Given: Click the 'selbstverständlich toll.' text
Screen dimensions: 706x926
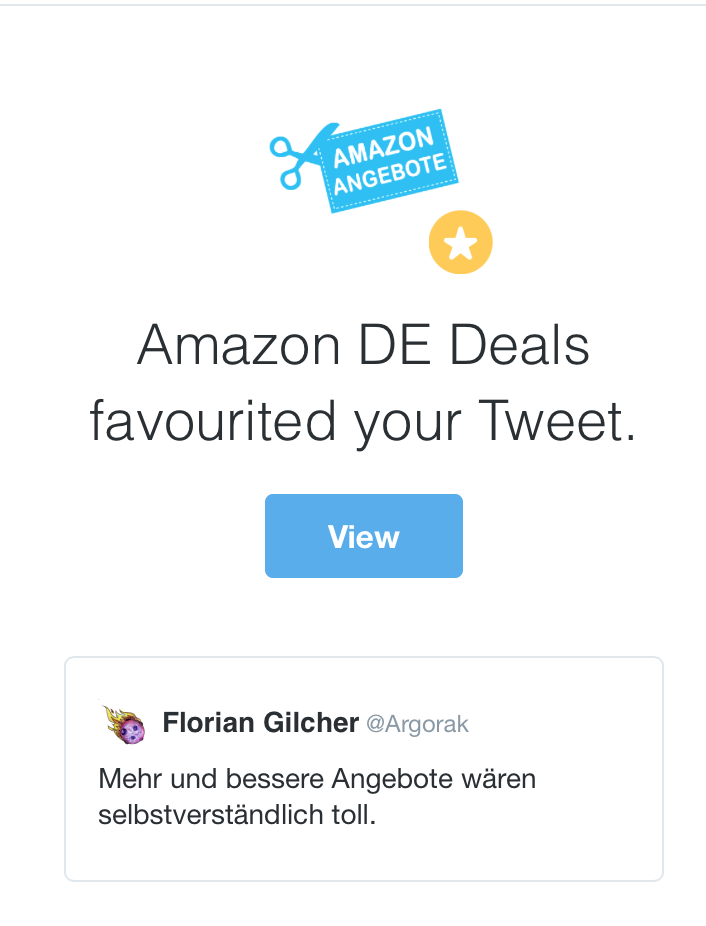Looking at the screenshot, I should click(237, 815).
